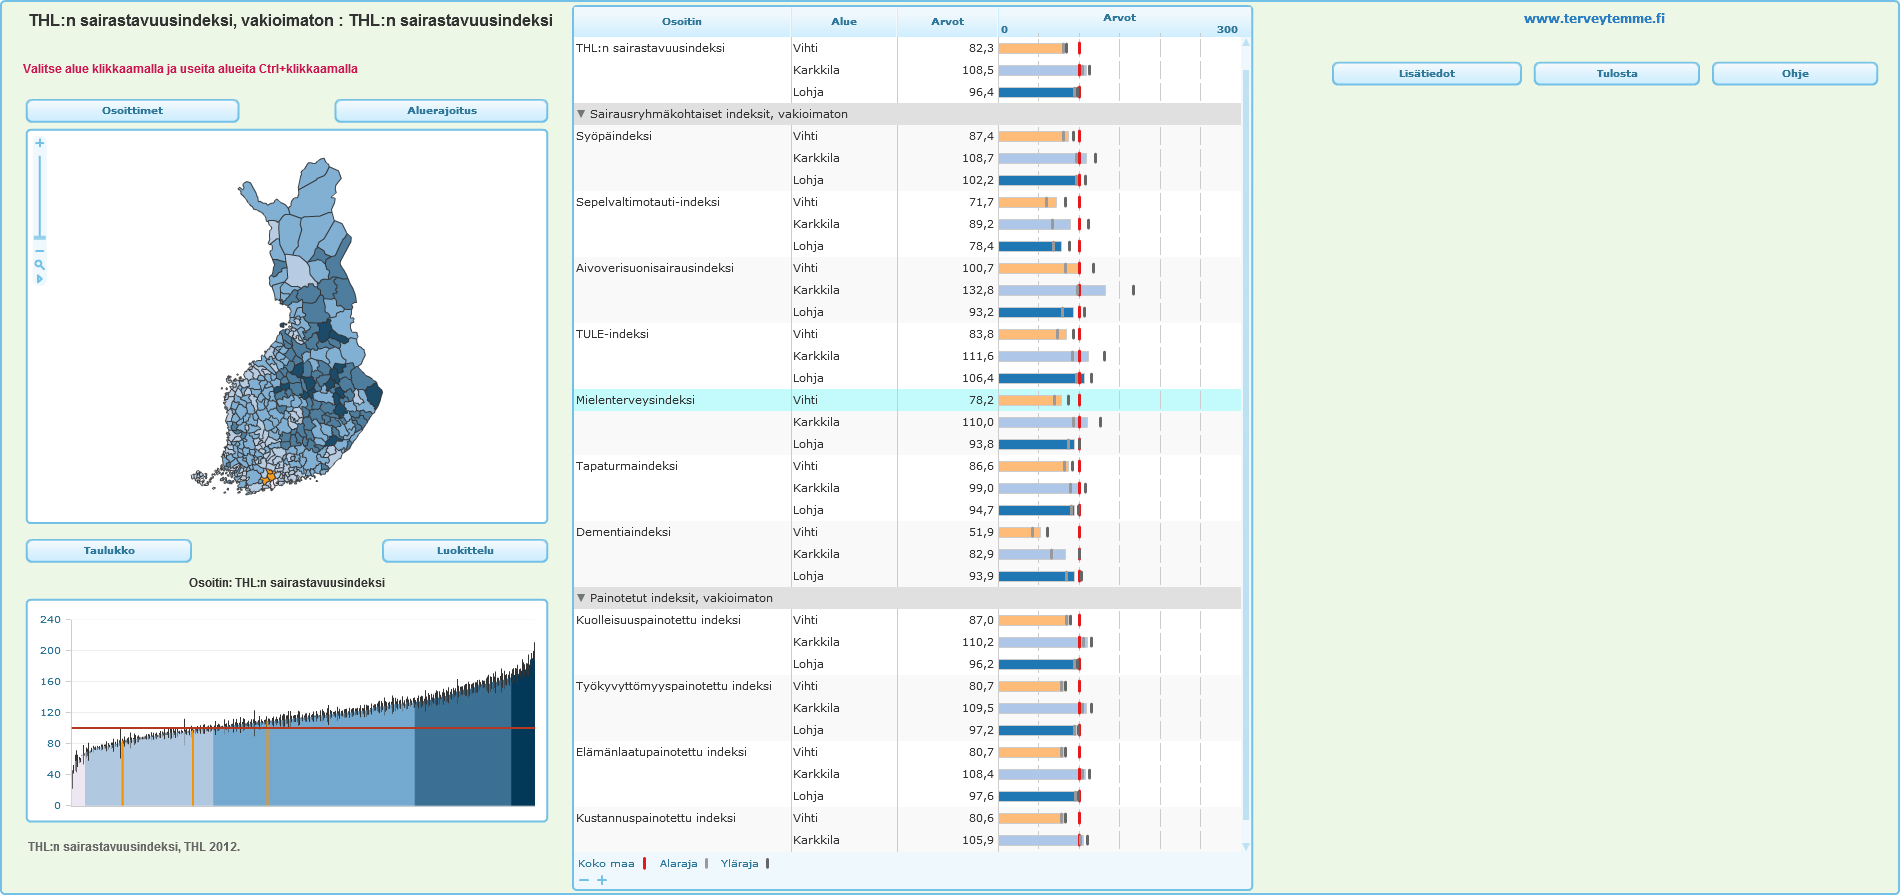This screenshot has width=1900, height=895.
Task: Open the Osoittimet selector
Action: (132, 111)
